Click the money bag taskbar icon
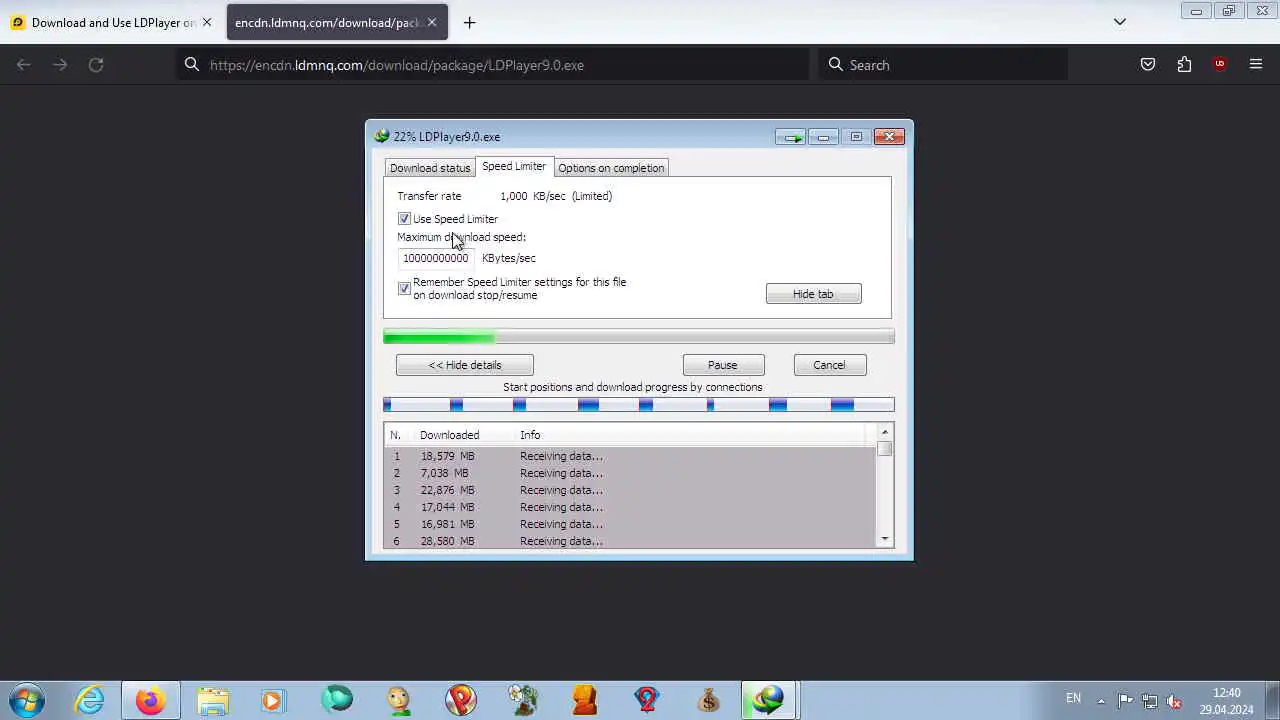The width and height of the screenshot is (1280, 720). click(709, 700)
